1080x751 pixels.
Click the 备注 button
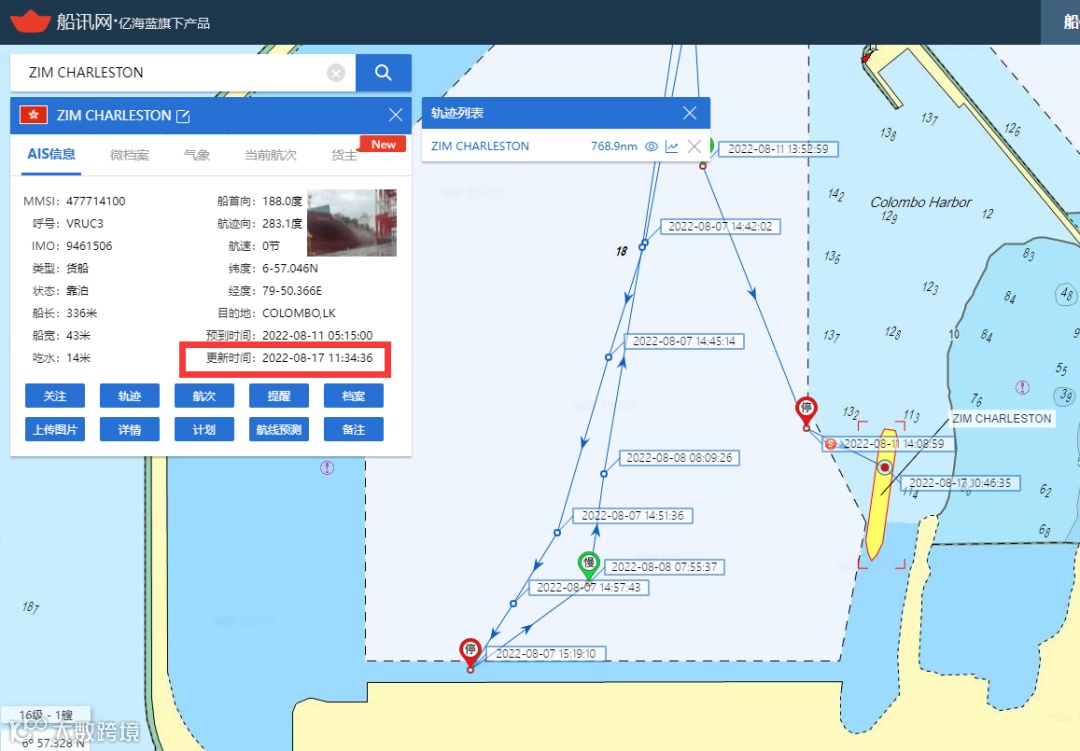[x=353, y=429]
